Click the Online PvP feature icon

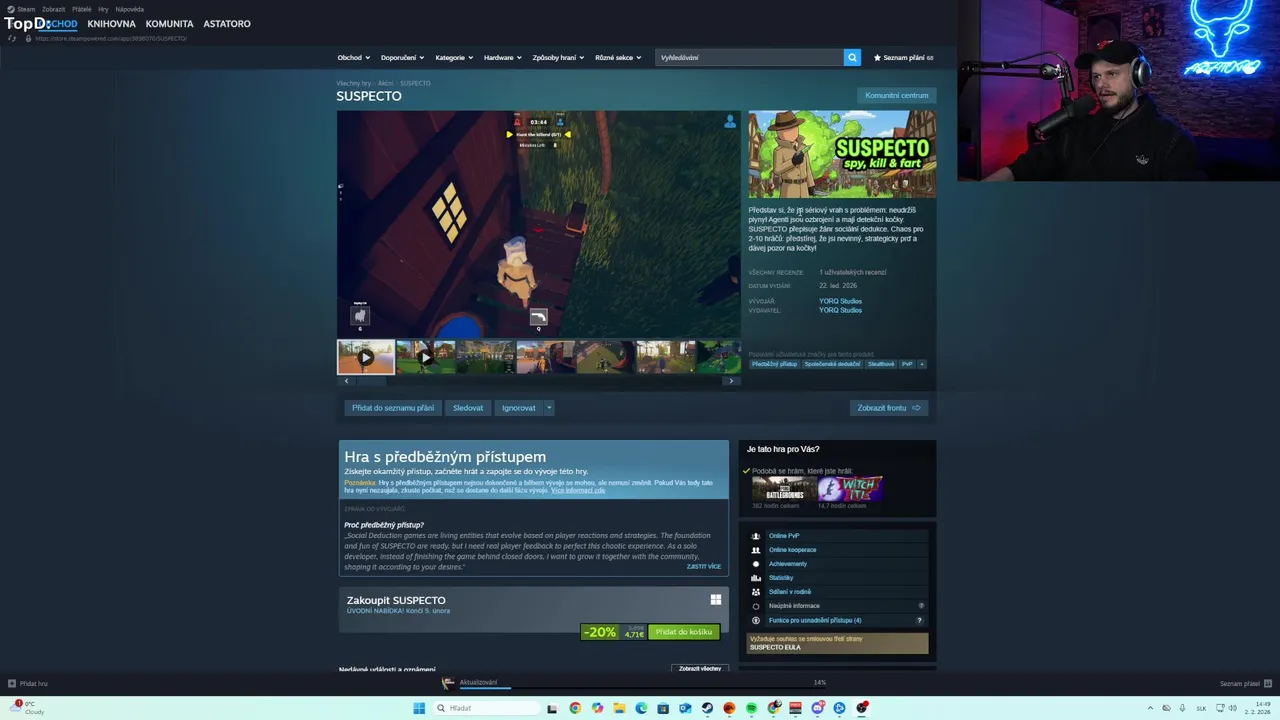tap(756, 536)
